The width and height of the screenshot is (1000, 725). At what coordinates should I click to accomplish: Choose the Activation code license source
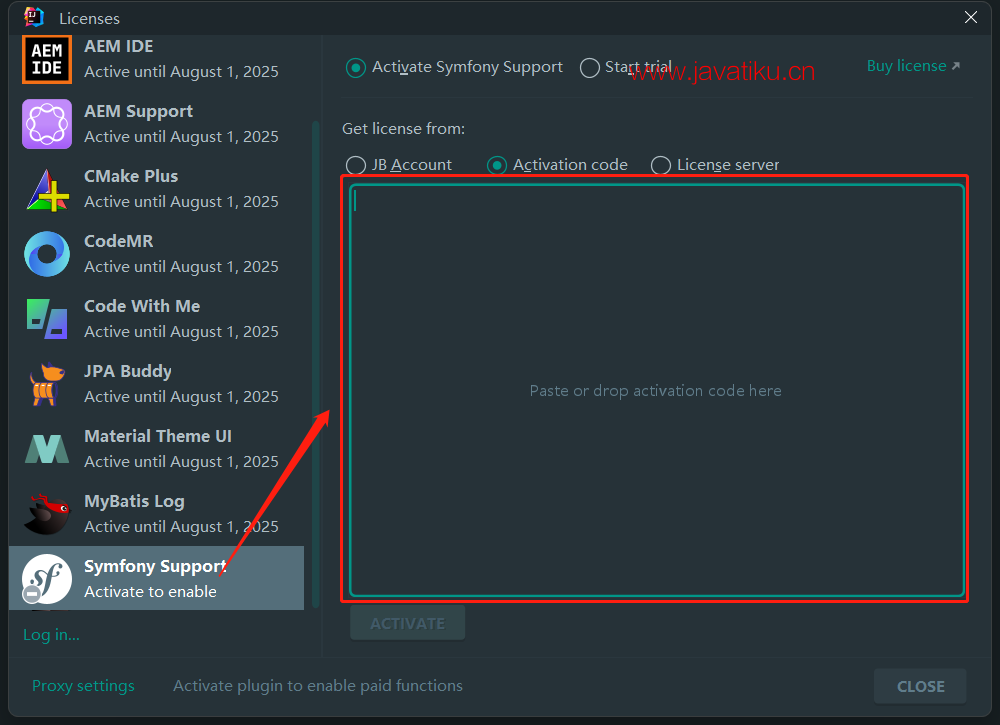click(496, 165)
